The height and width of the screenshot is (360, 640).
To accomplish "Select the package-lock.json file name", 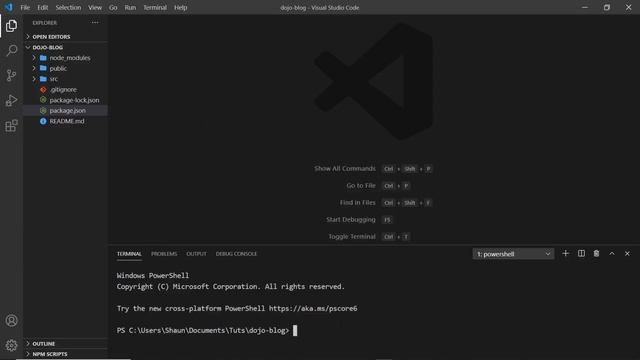I will pyautogui.click(x=74, y=100).
